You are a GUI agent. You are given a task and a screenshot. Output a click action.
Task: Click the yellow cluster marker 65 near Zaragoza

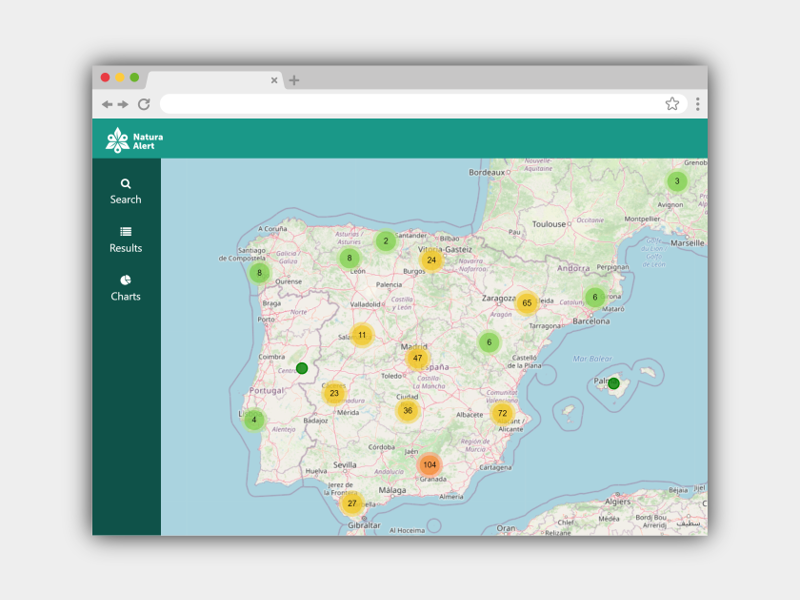tap(527, 303)
